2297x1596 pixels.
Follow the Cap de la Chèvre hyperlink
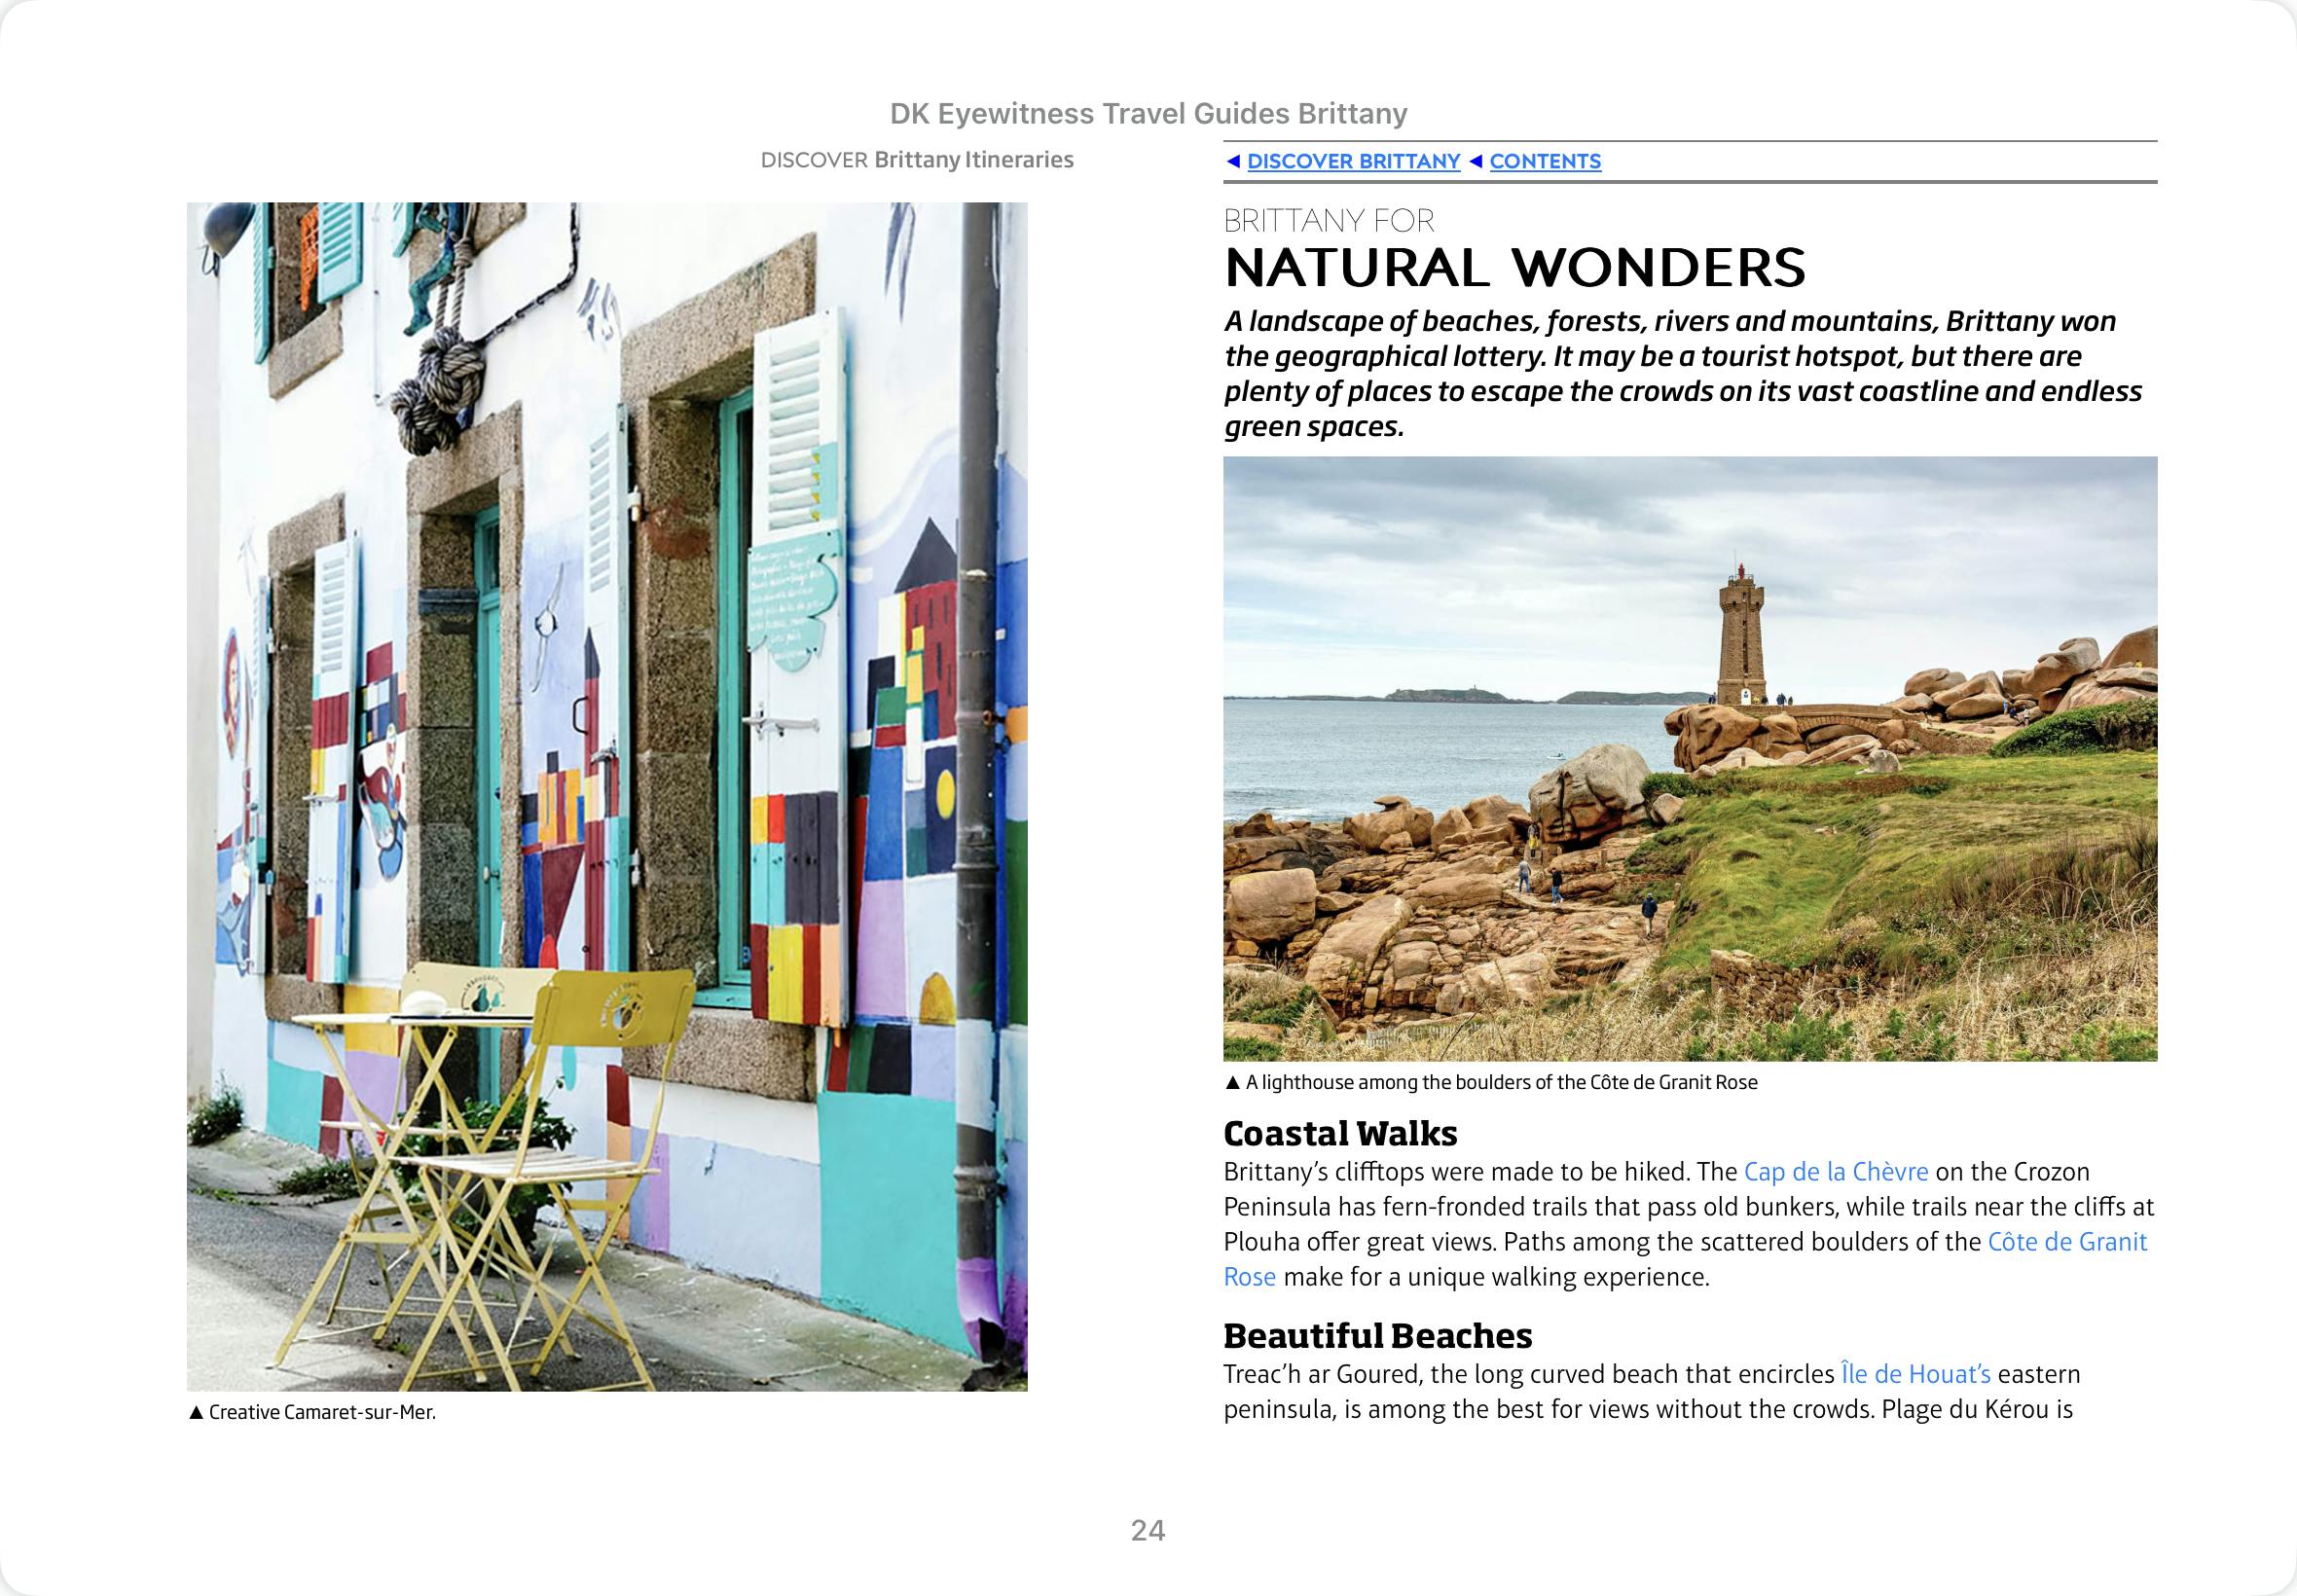[x=1835, y=1171]
